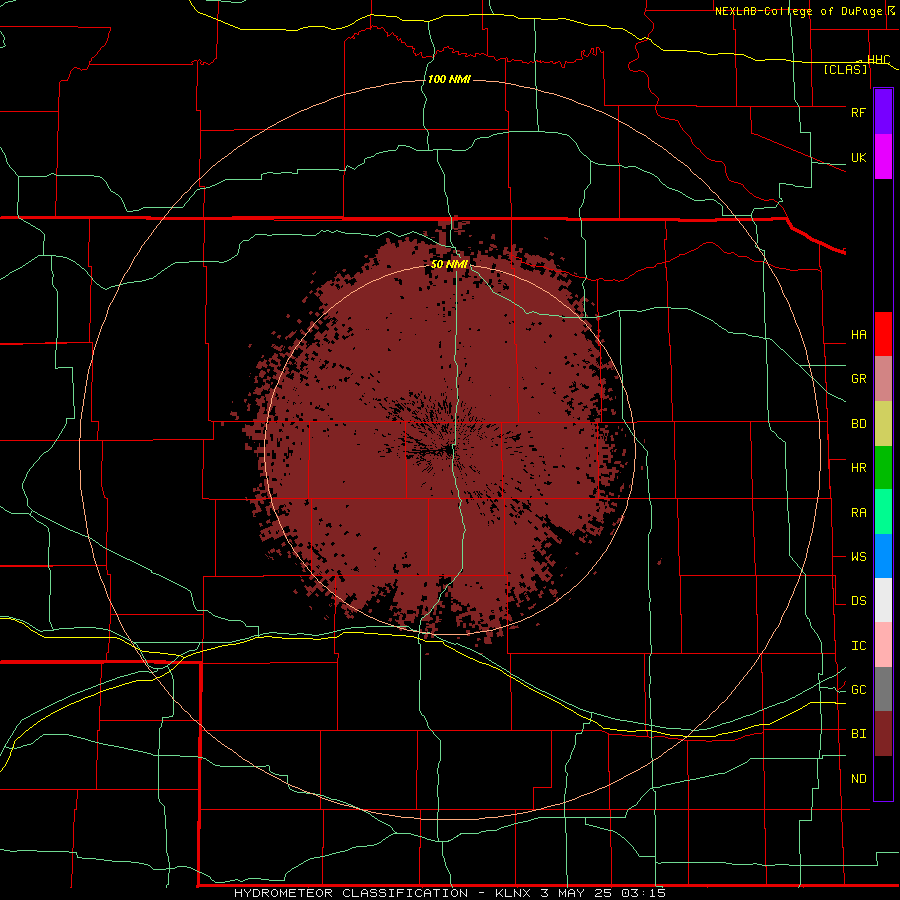This screenshot has width=900, height=900.
Task: Choose the WS blue legend swatch
Action: point(883,556)
